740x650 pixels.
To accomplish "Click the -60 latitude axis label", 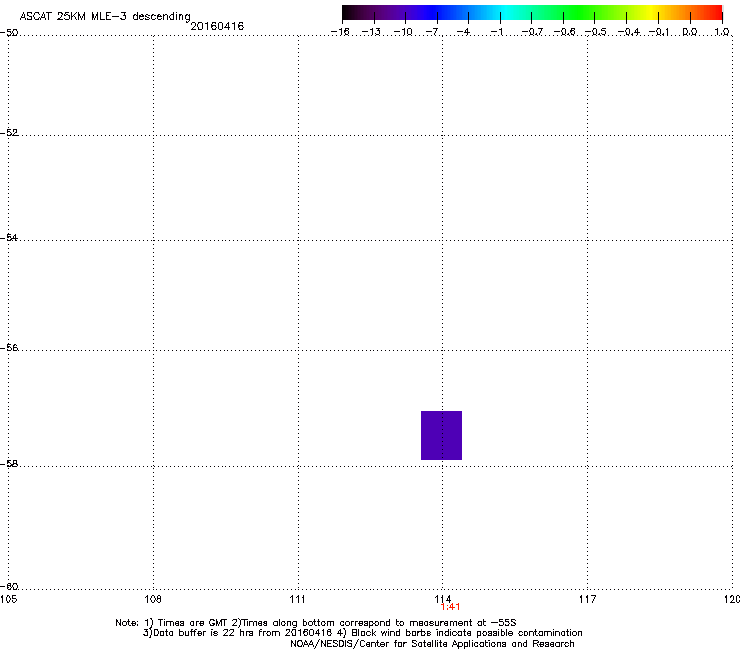I will [9, 586].
